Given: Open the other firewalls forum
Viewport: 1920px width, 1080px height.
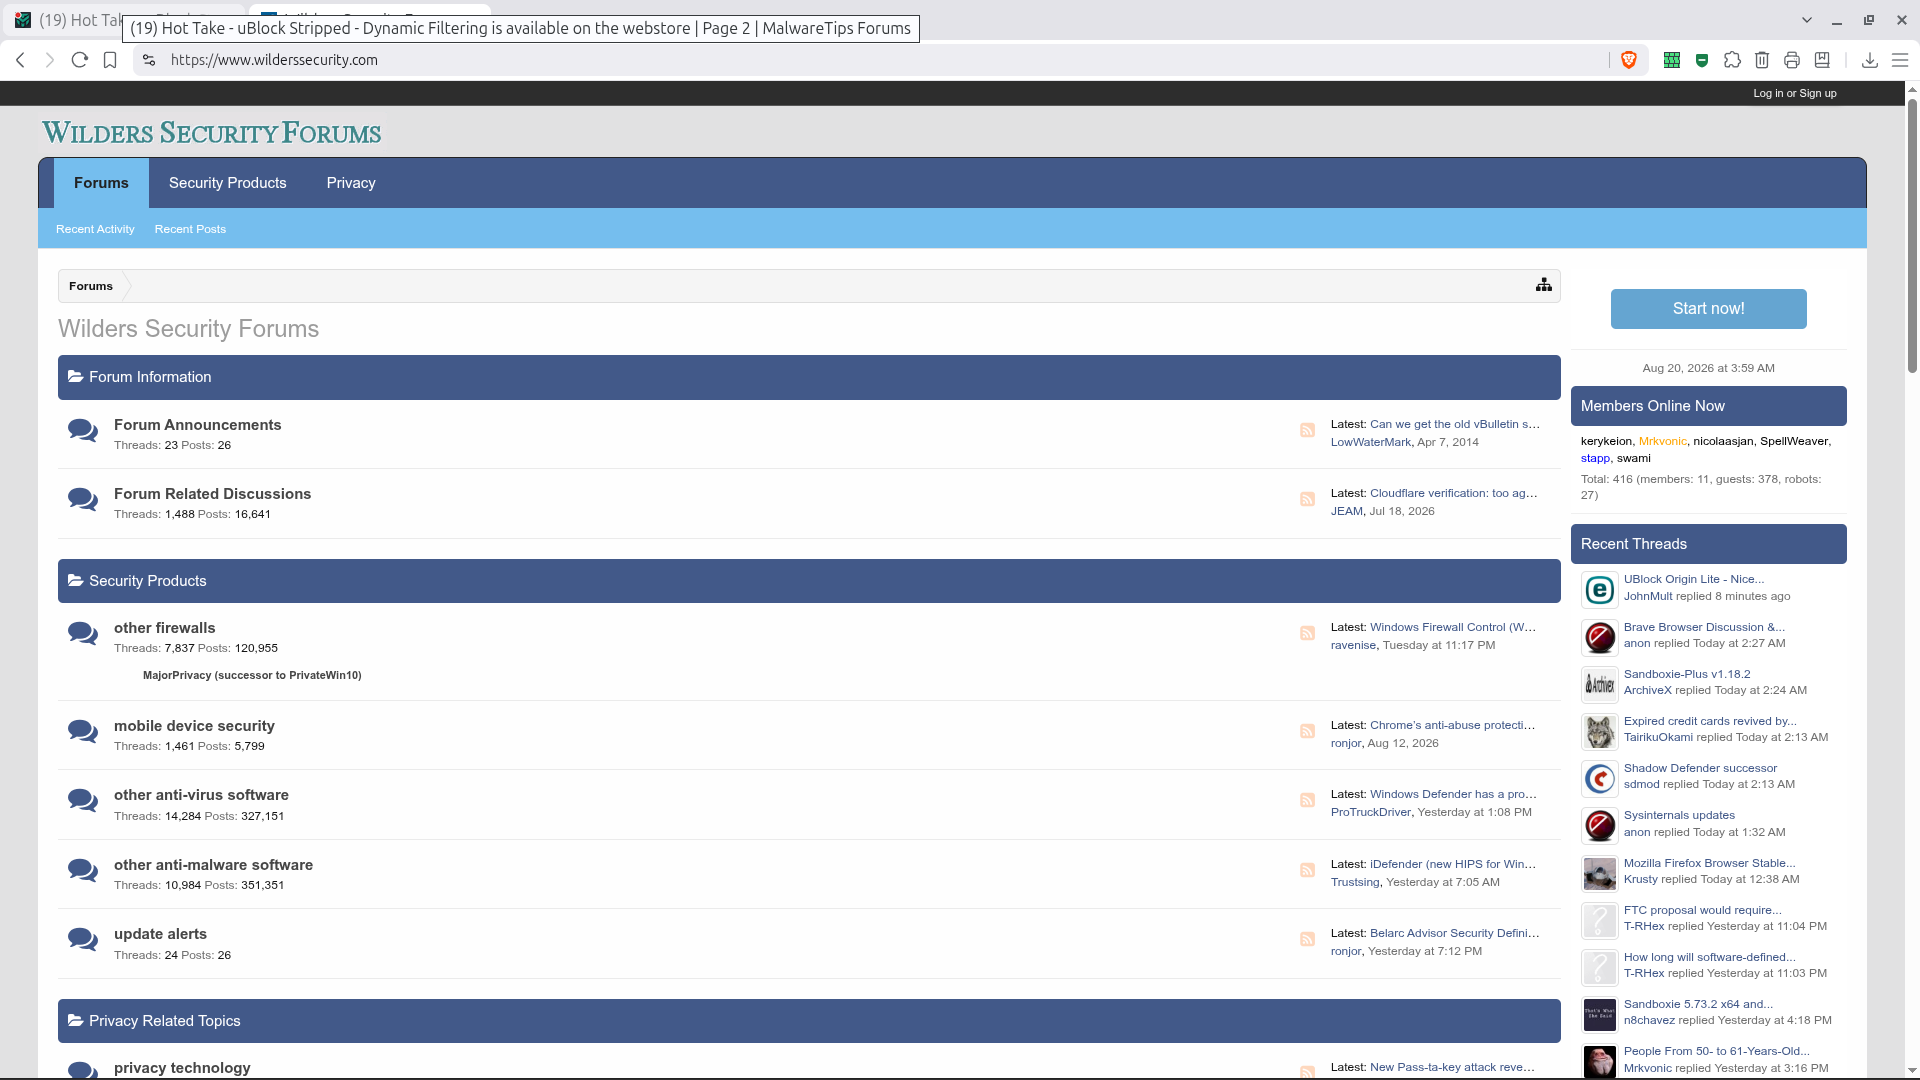Looking at the screenshot, I should pyautogui.click(x=165, y=628).
